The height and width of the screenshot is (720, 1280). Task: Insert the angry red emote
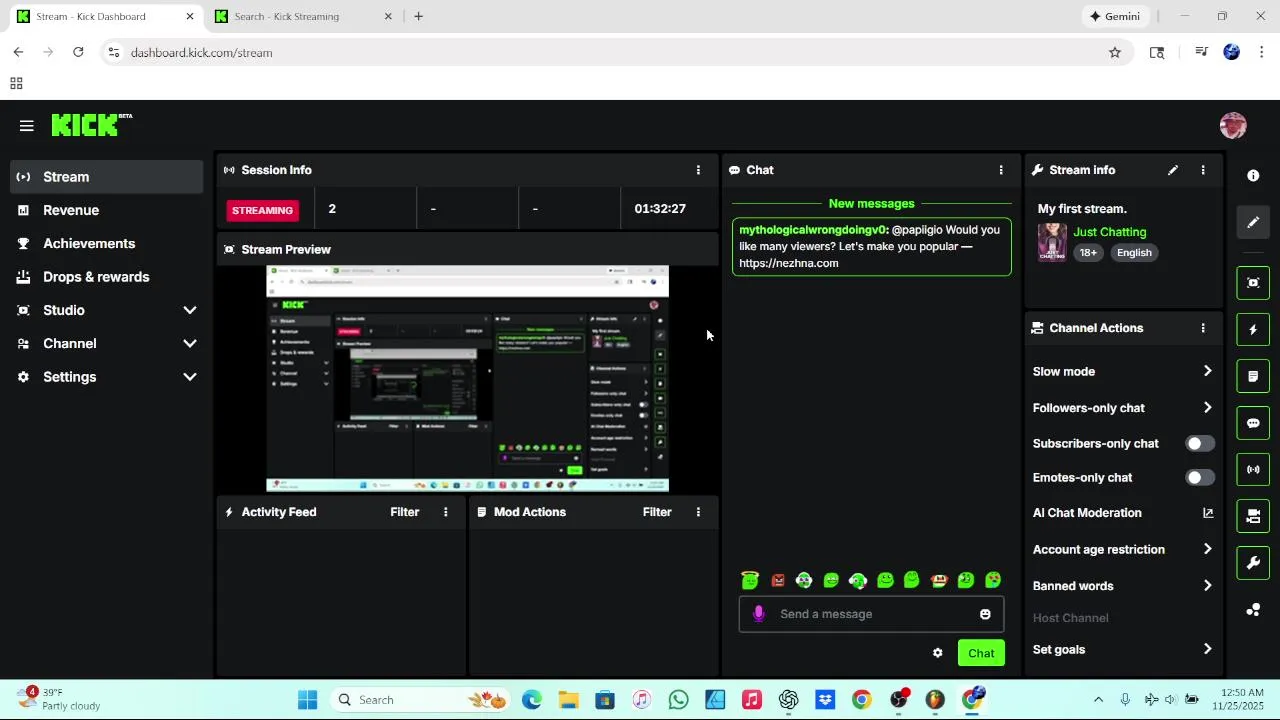(778, 580)
